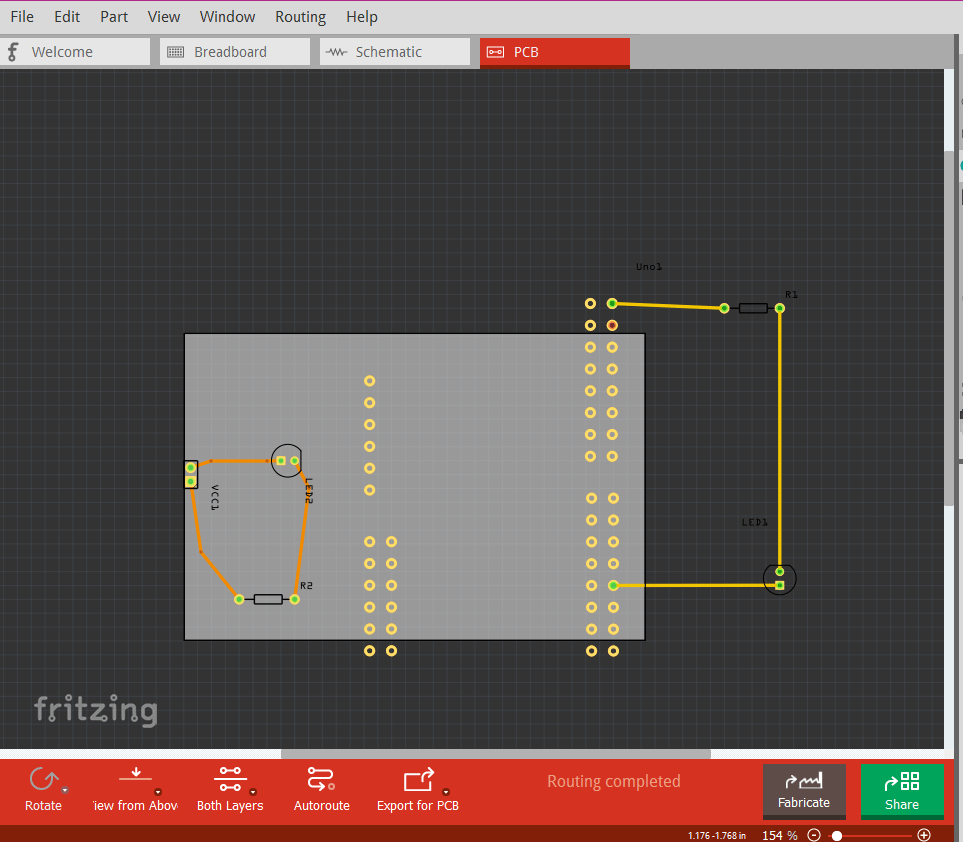The height and width of the screenshot is (842, 963).
Task: Open the Rotate options dropdown arrow
Action: point(64,790)
